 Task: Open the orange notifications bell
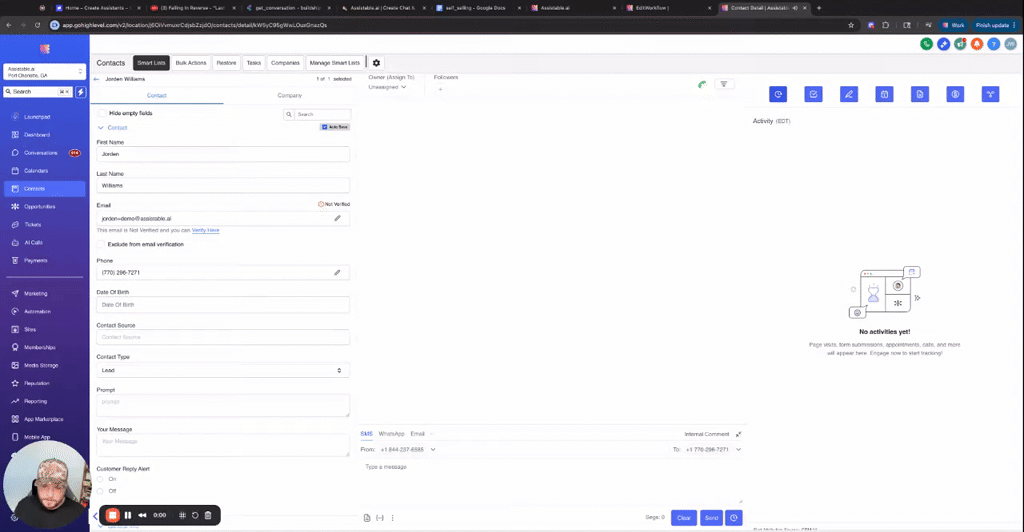[x=976, y=44]
